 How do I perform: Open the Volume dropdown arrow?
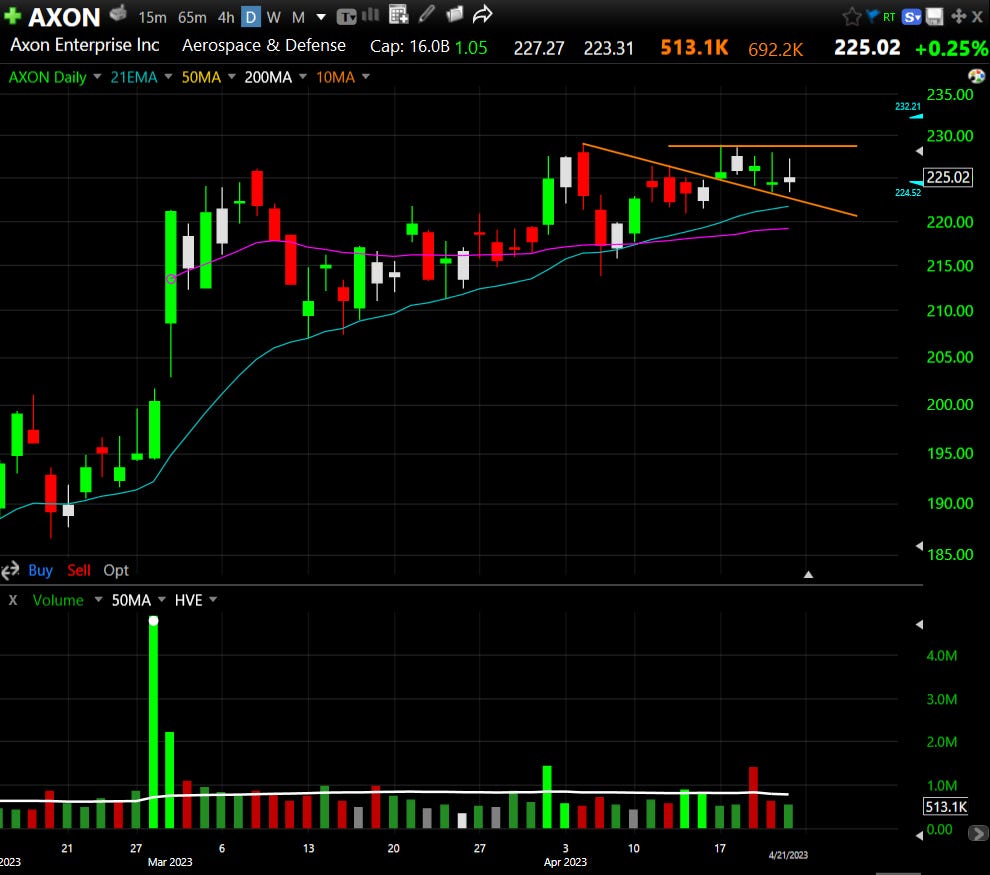pos(98,599)
